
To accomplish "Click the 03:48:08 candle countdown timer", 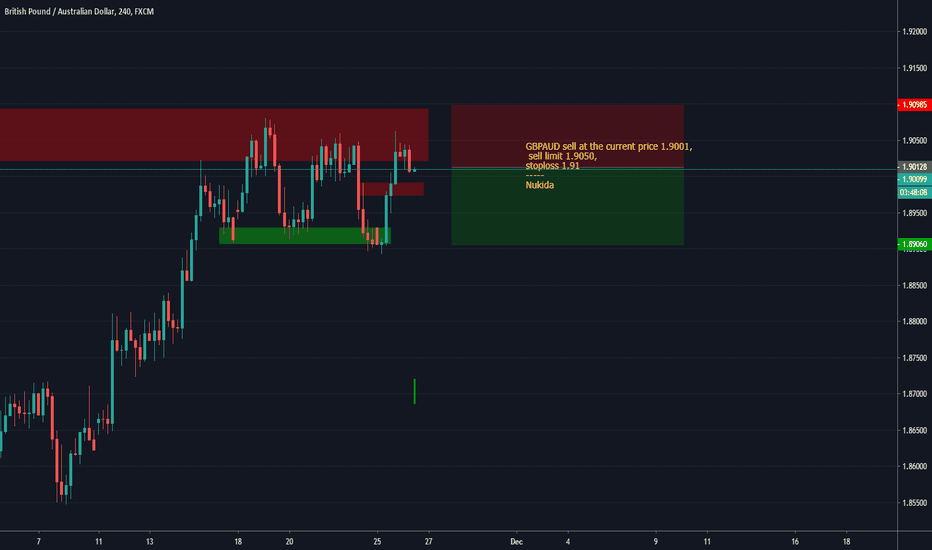I will click(914, 191).
